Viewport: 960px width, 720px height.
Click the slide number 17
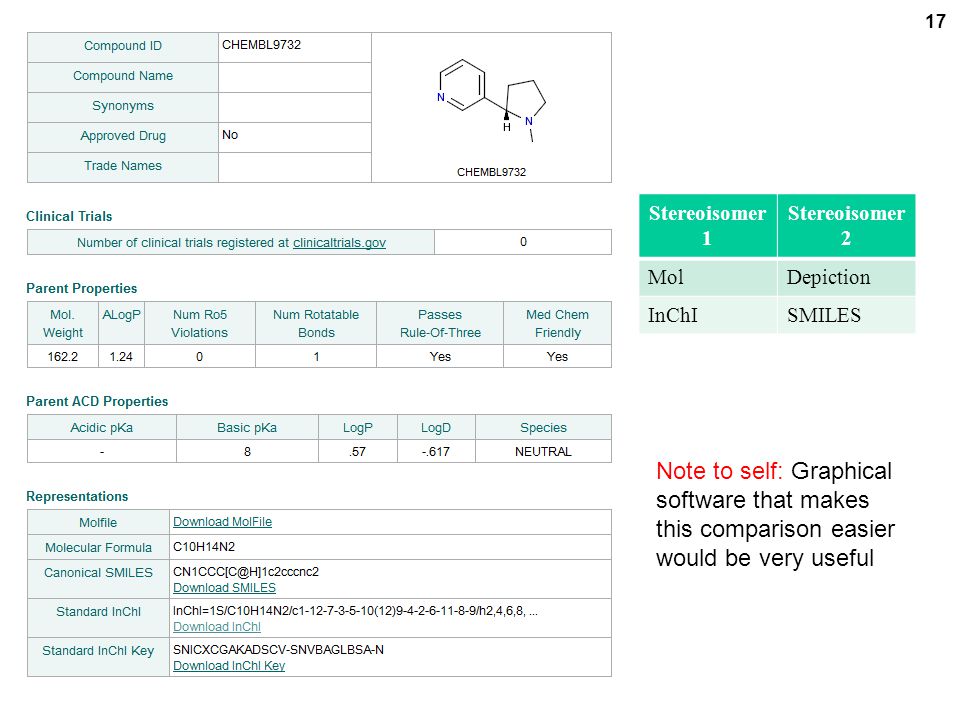pyautogui.click(x=935, y=21)
